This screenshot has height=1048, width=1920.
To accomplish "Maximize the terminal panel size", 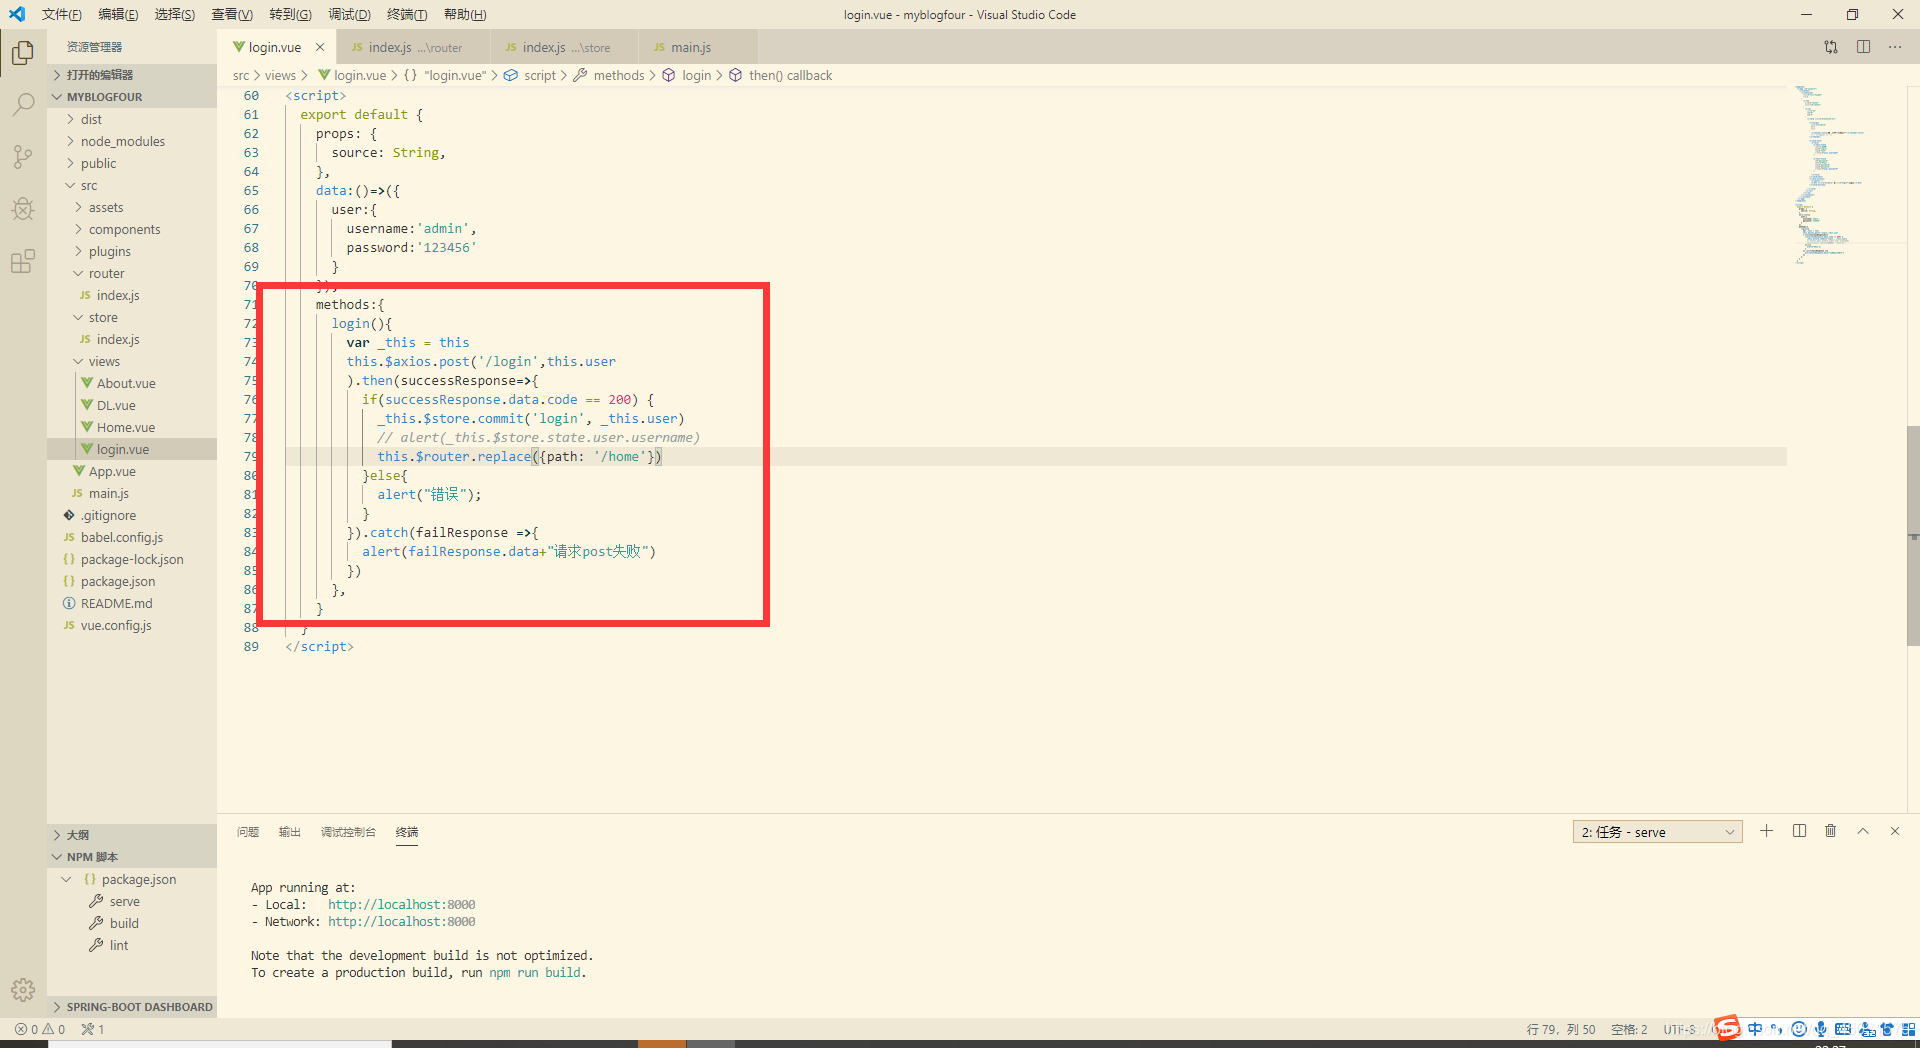I will point(1863,831).
